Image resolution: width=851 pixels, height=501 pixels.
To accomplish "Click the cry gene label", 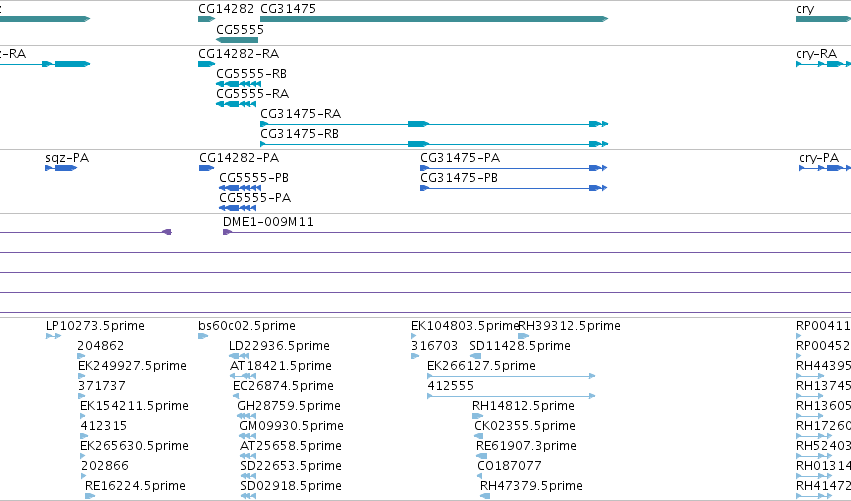I will click(805, 9).
